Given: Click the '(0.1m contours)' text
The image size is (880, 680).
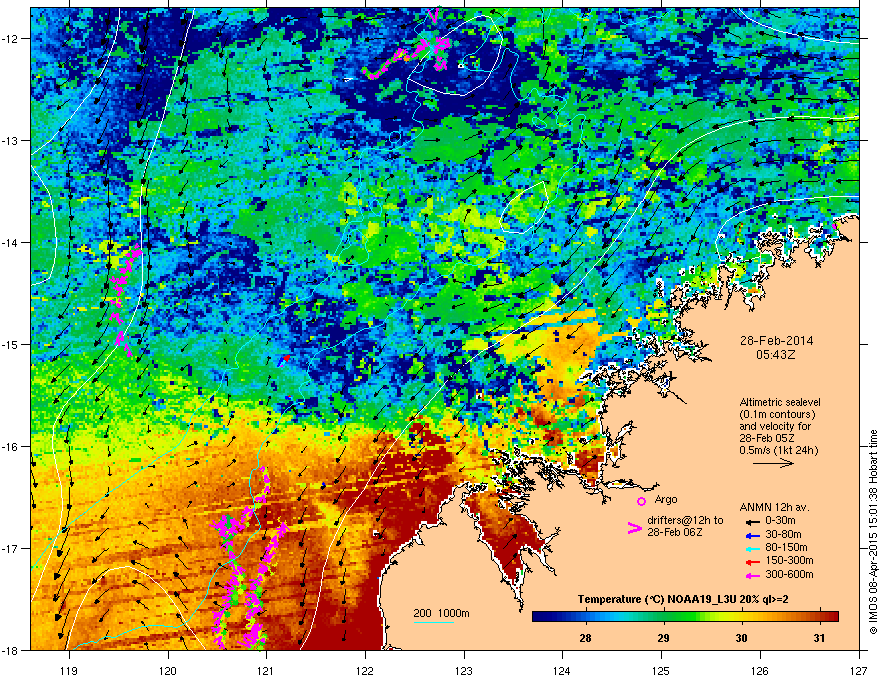Looking at the screenshot, I should tap(777, 414).
